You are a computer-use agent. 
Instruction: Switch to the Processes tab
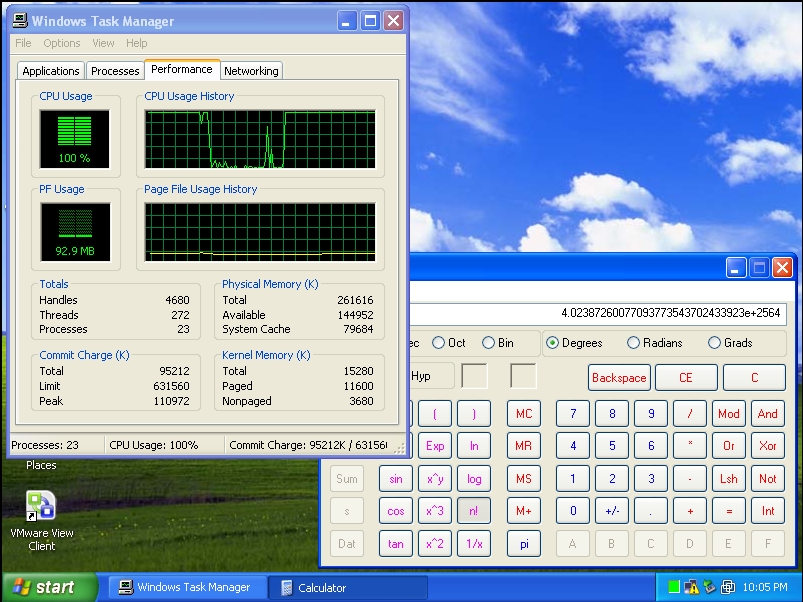115,71
